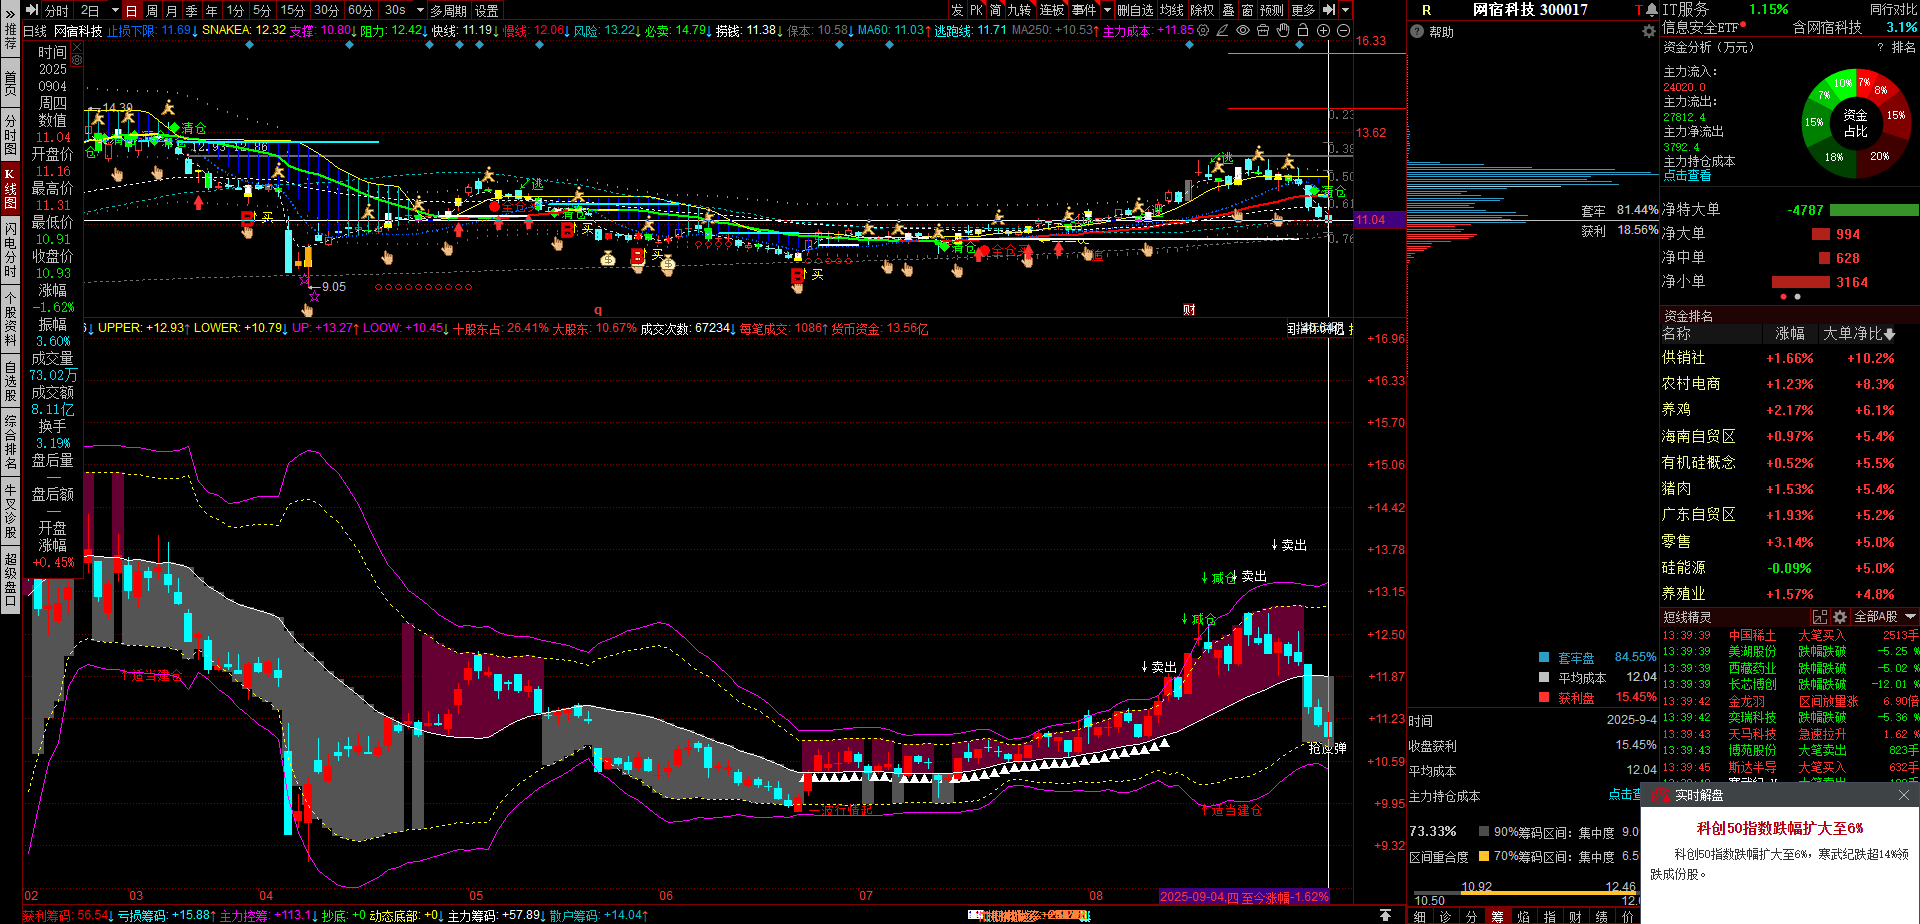Click the question mark next to 排名
Image resolution: width=1920 pixels, height=924 pixels.
click(1880, 47)
